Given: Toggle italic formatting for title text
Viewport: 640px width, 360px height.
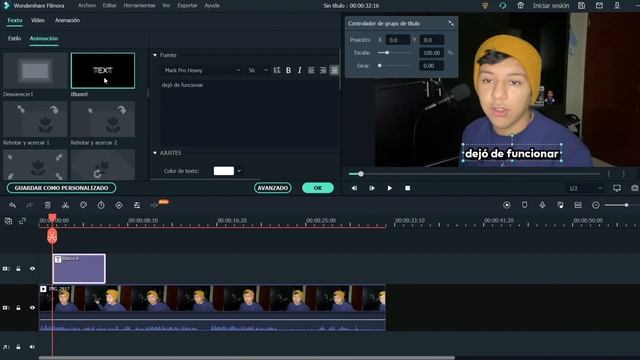Looking at the screenshot, I should [x=300, y=70].
